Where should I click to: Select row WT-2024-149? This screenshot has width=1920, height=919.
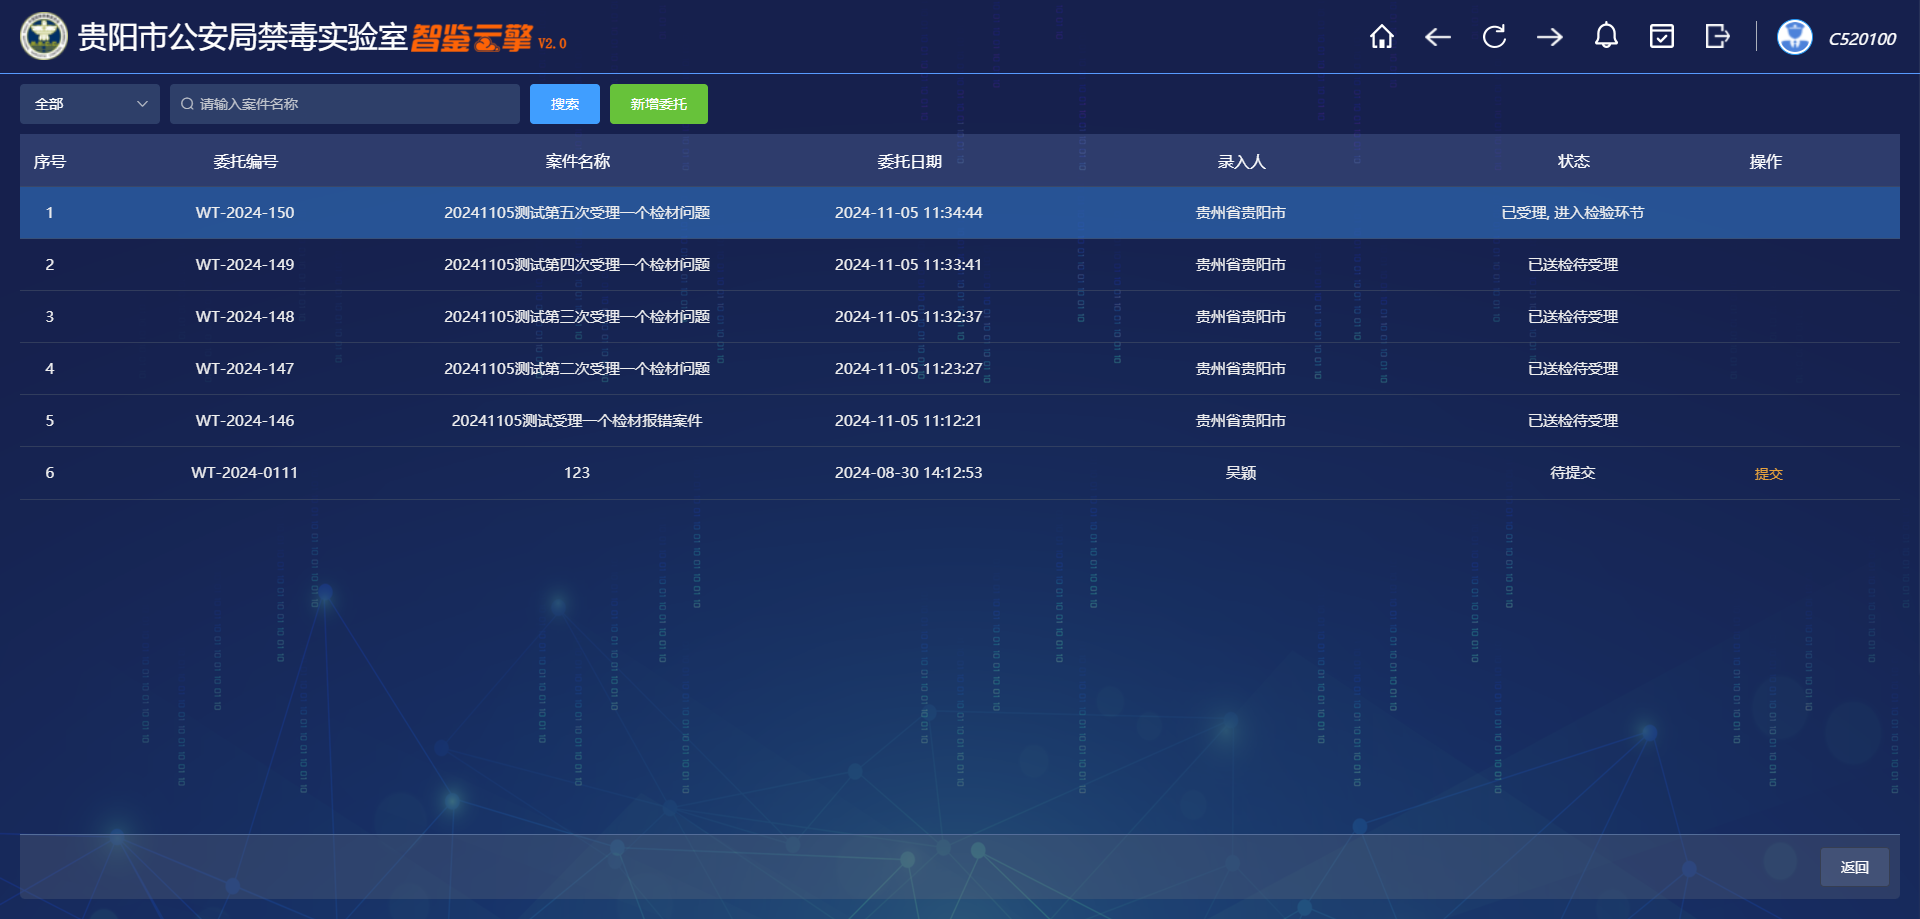245,265
